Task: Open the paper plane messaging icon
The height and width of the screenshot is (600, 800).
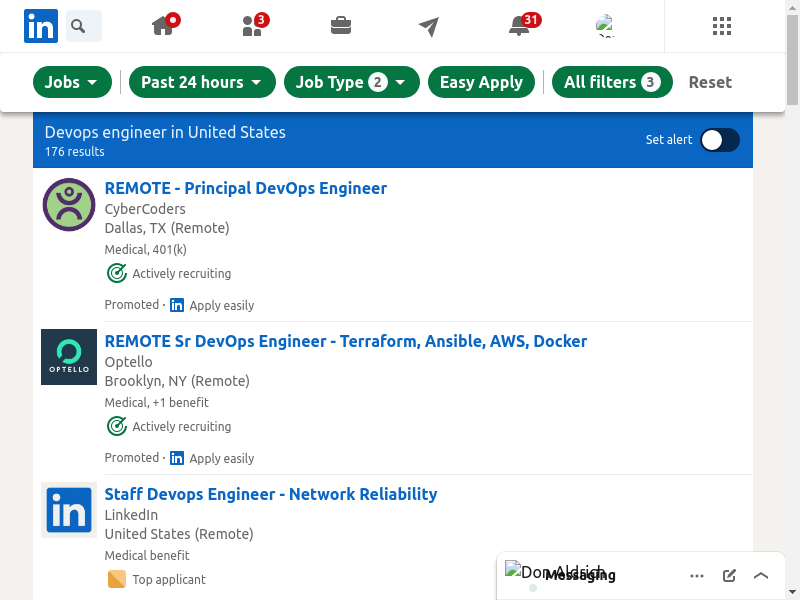Action: coord(429,26)
